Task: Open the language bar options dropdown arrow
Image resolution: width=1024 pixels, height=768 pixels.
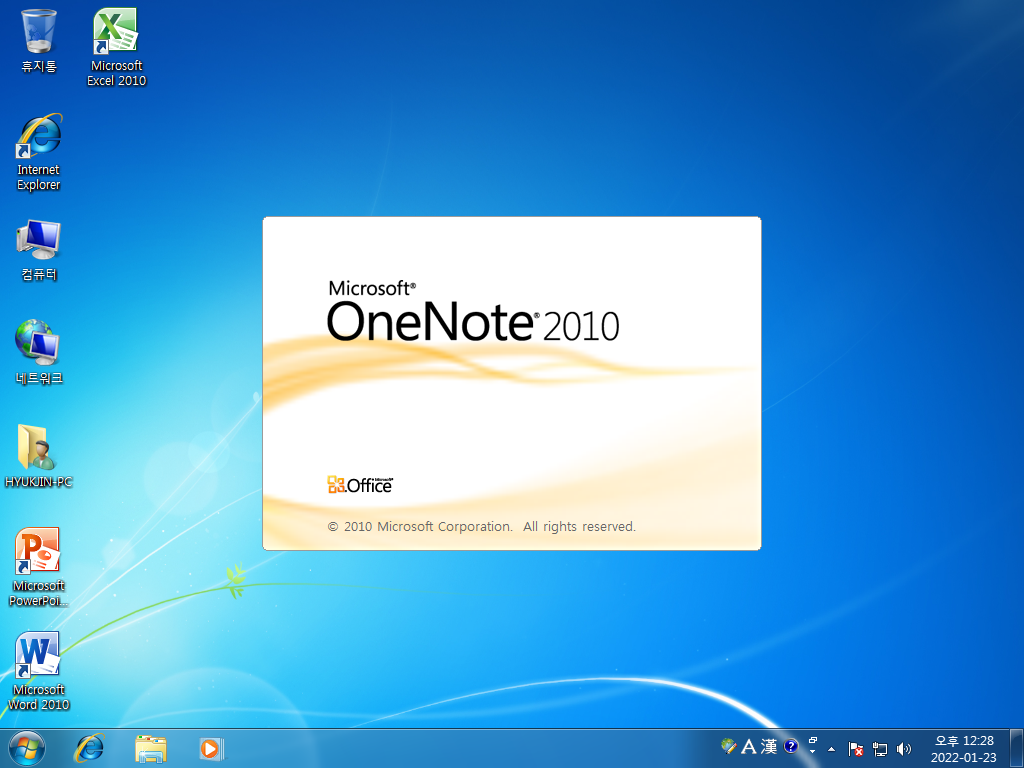Action: pos(812,752)
